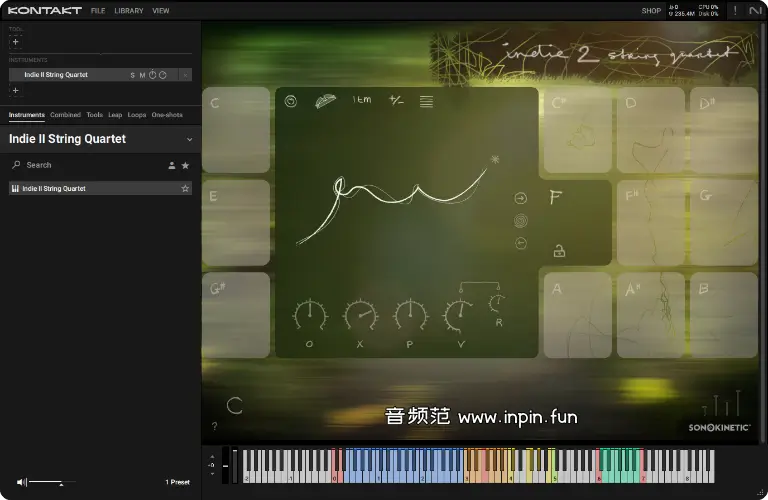Switch to the Instruments tab
Screen dimensions: 768x500
(26, 115)
